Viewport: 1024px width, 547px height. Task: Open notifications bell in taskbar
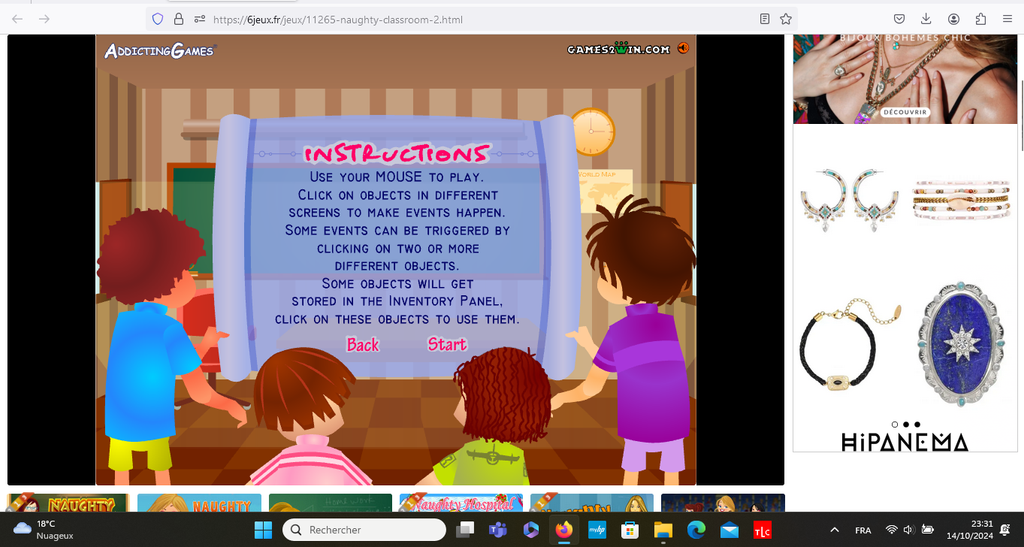pyautogui.click(x=1006, y=530)
